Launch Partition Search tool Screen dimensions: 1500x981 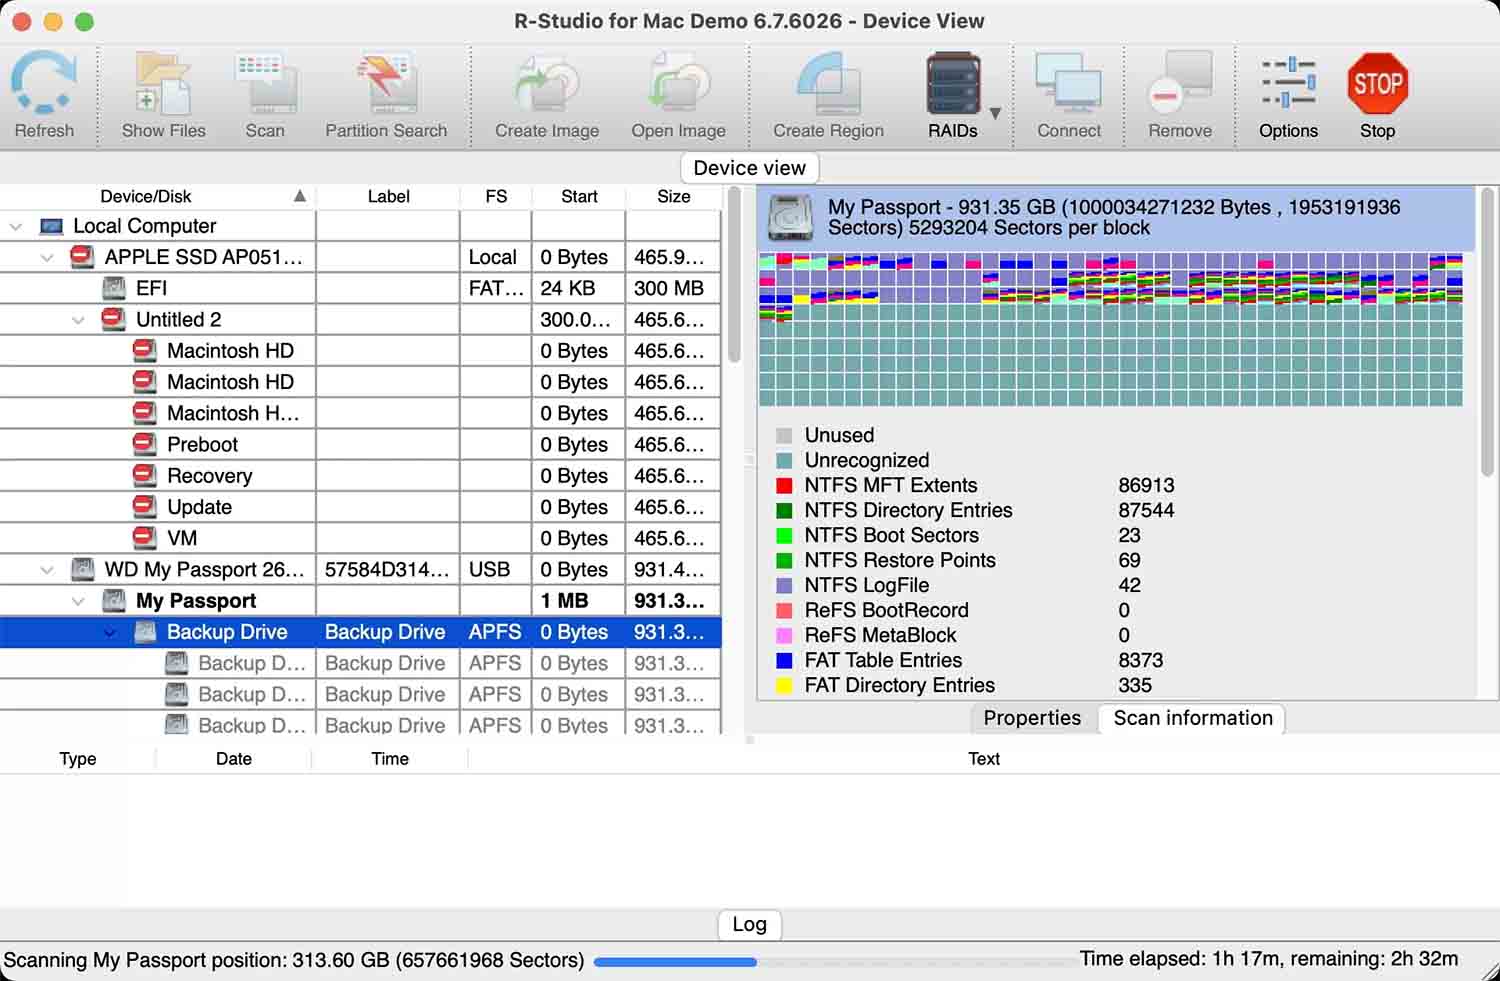click(x=386, y=84)
